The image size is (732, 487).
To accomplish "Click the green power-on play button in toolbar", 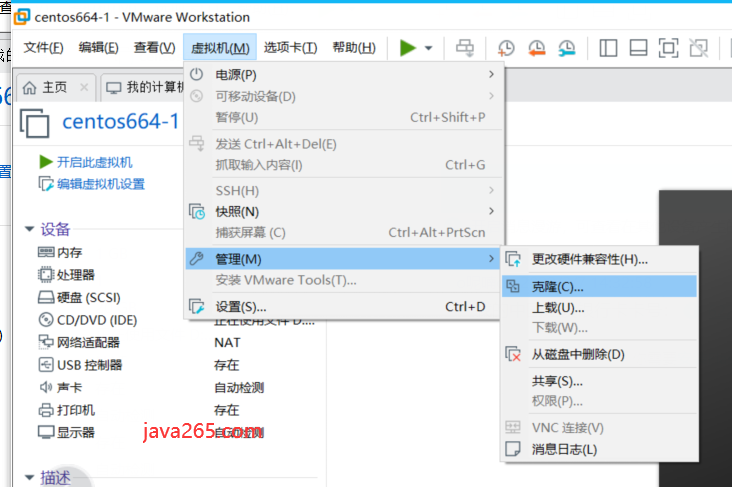I will pyautogui.click(x=408, y=48).
